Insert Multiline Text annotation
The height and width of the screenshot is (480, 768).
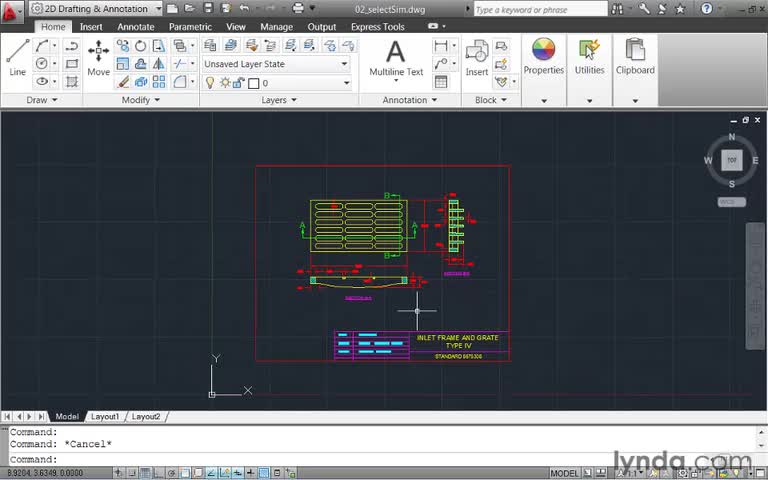(x=396, y=57)
